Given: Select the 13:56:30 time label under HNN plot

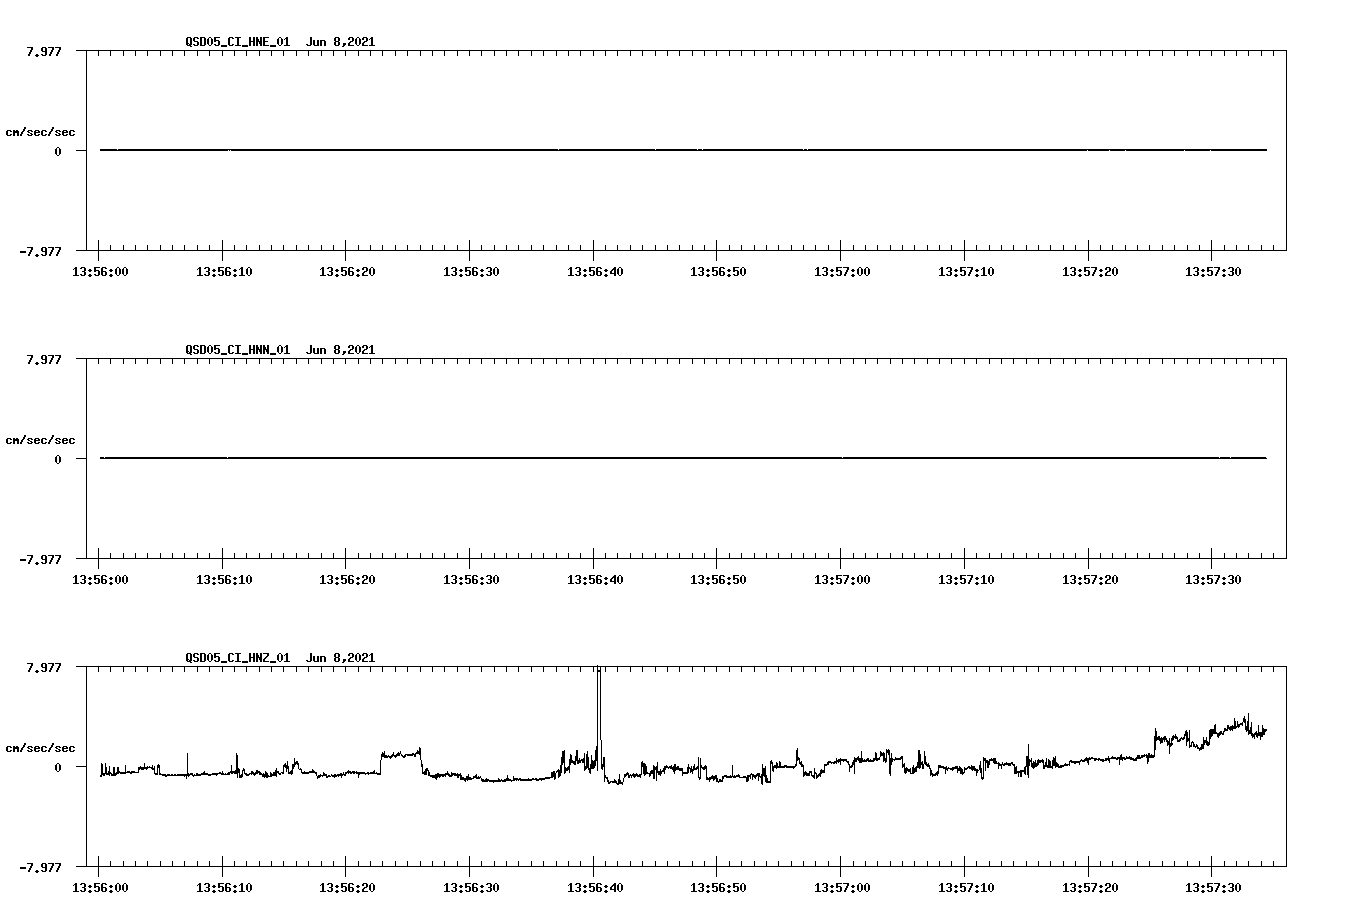Looking at the screenshot, I should click(471, 579).
